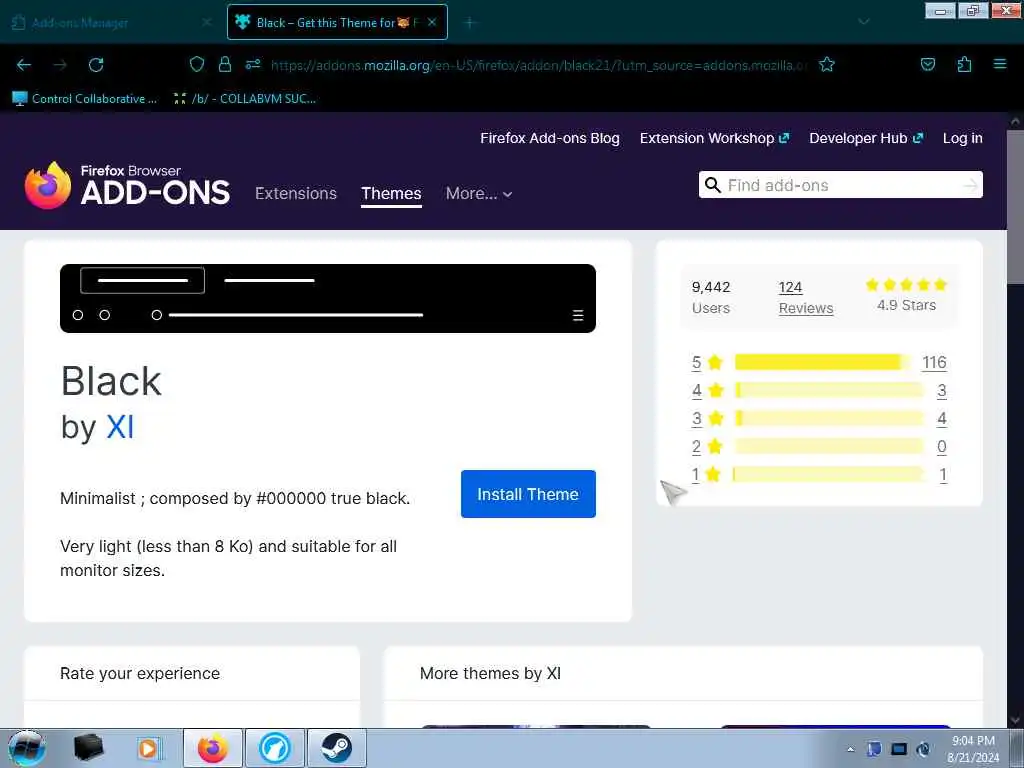Viewport: 1024px width, 768px height.
Task: Click the Firefox Browser ADD-ONS logo
Action: point(127,185)
